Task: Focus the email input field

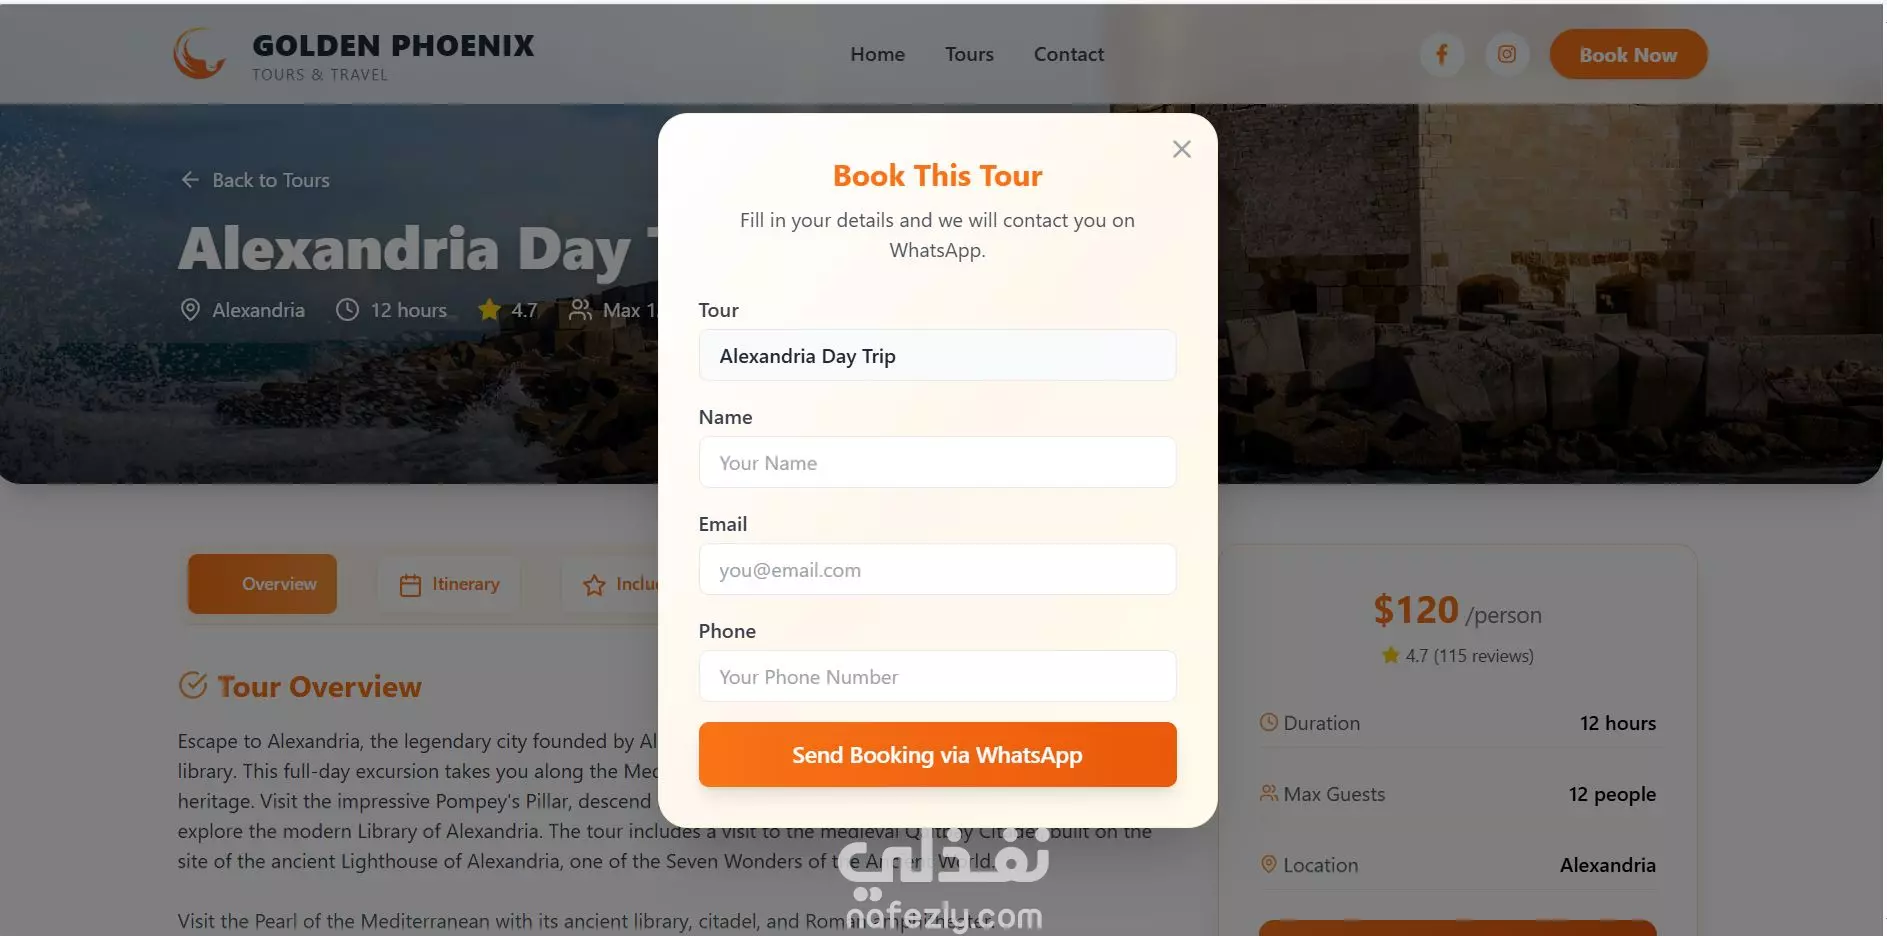Action: pos(937,569)
